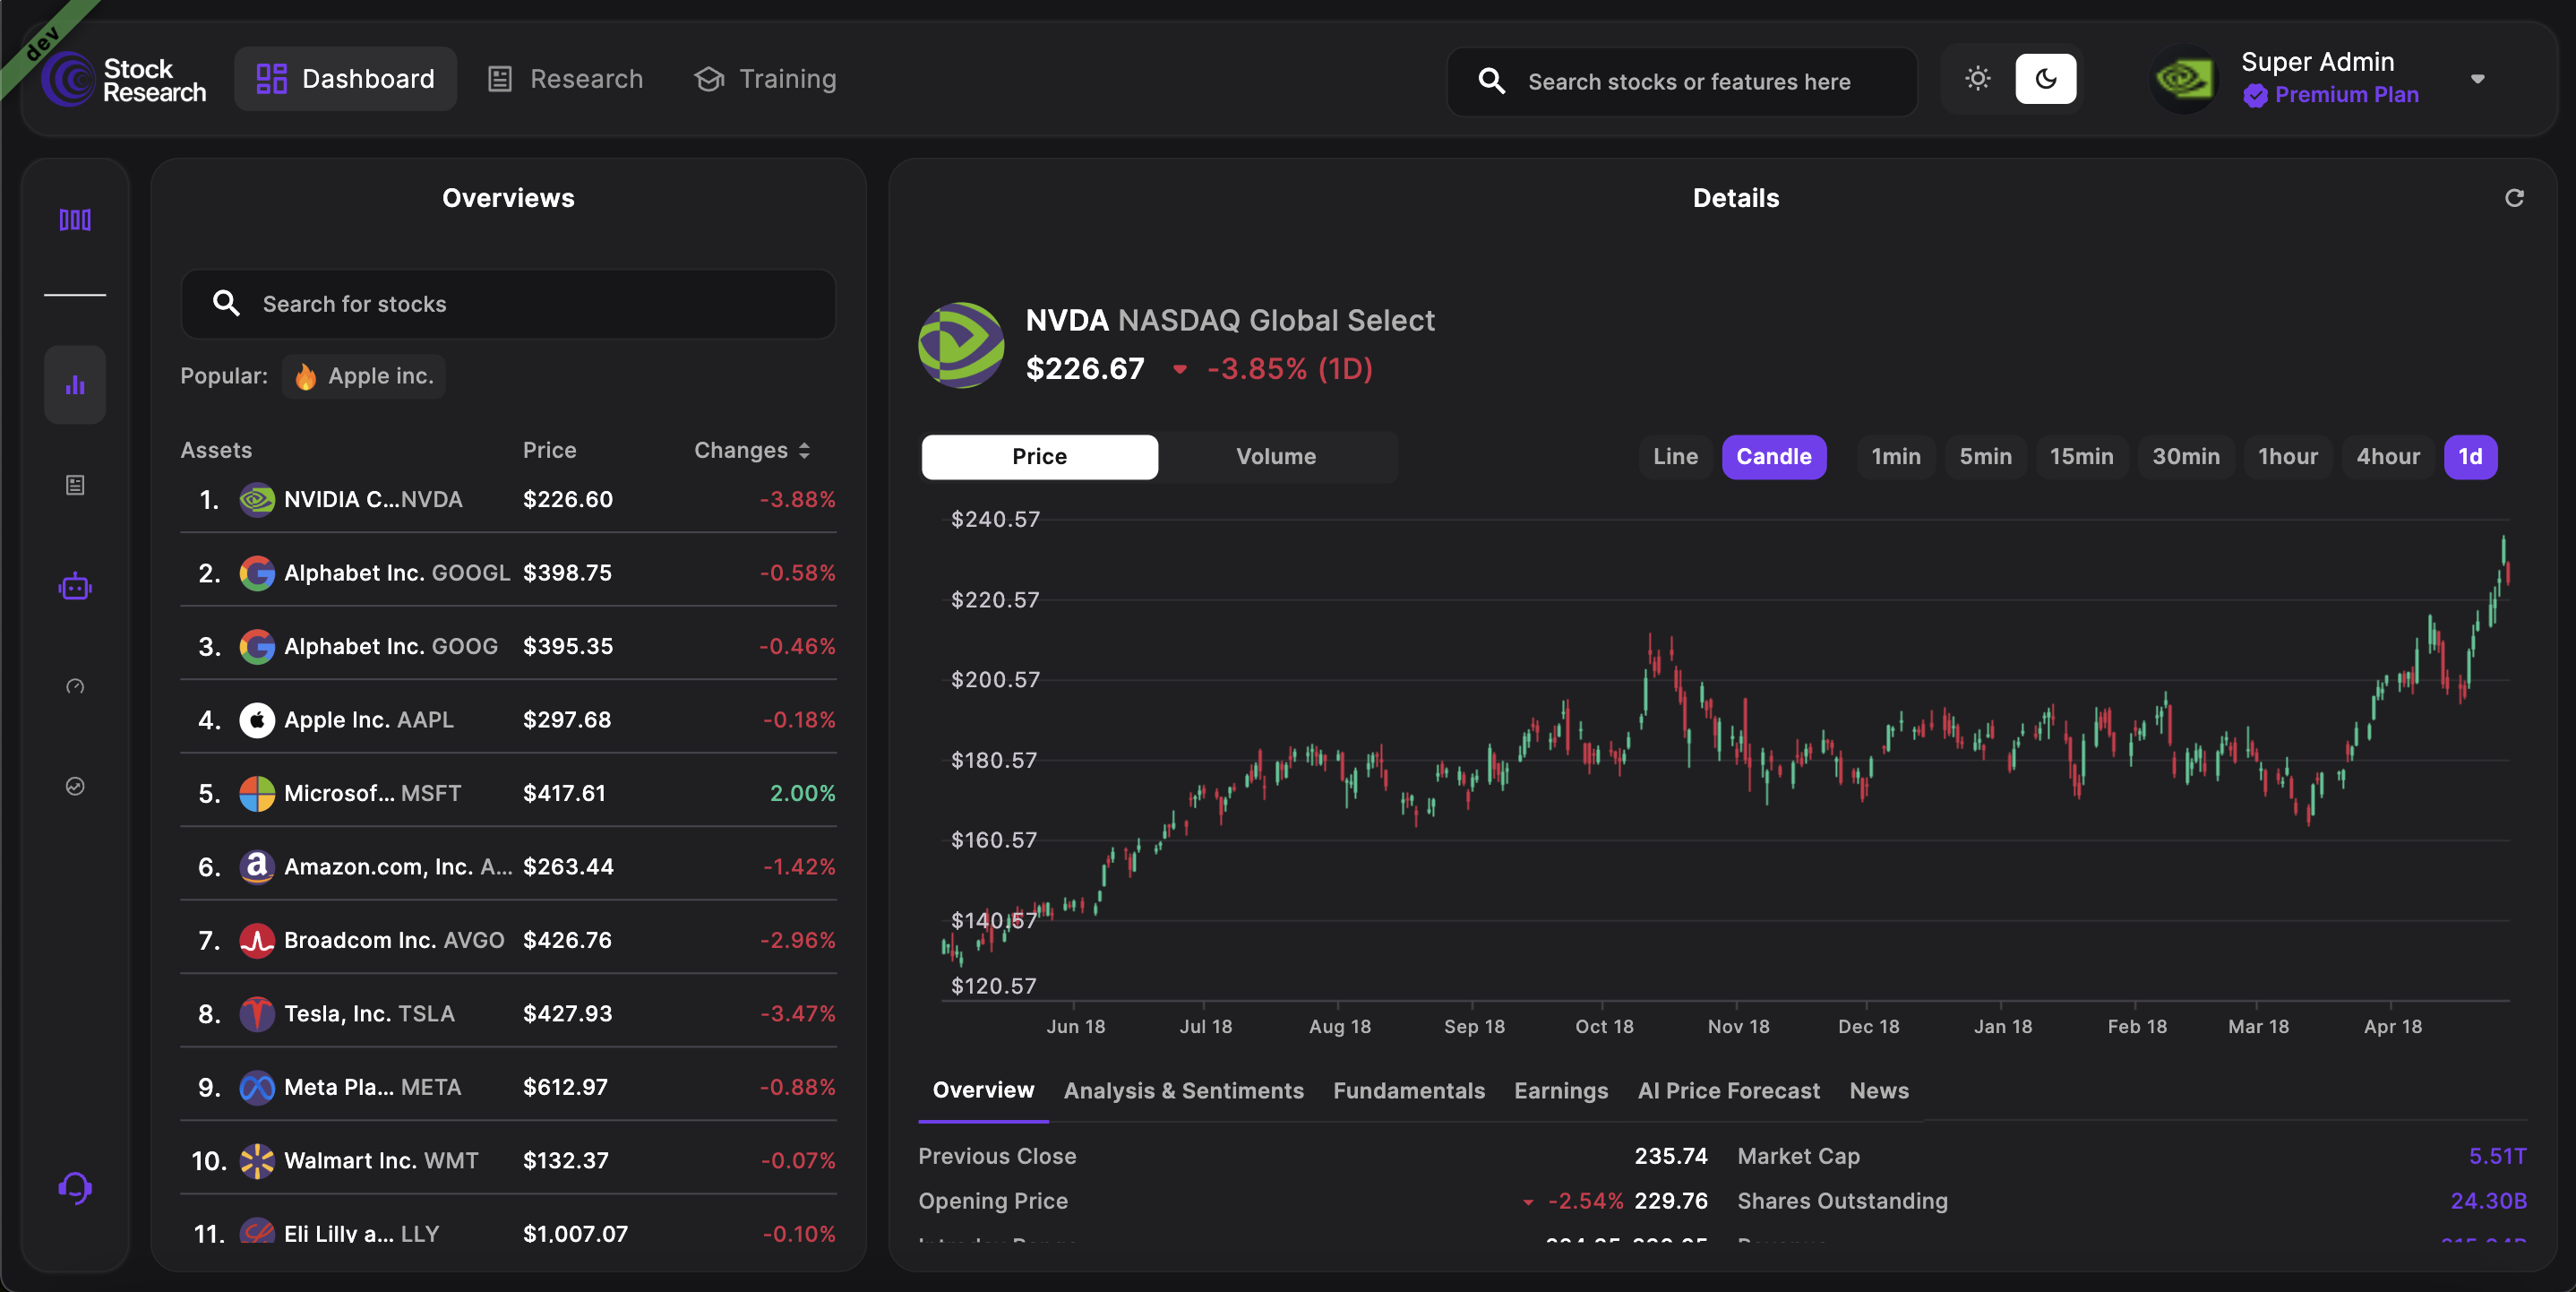Click the Meta logo in META row
2576x1292 pixels.
point(257,1087)
